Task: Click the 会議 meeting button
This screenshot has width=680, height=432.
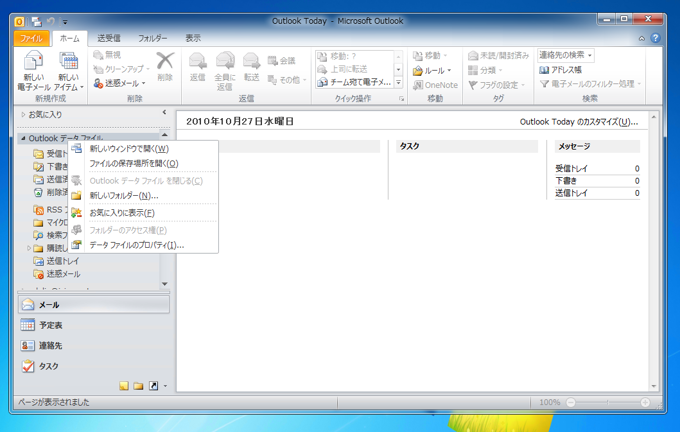Action: (281, 61)
